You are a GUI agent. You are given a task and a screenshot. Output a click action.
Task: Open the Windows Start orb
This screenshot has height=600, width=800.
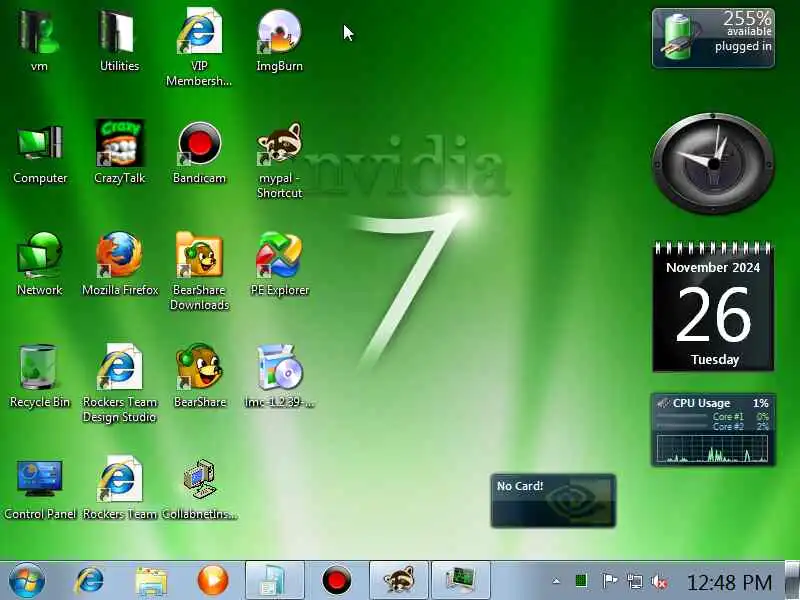[27, 581]
